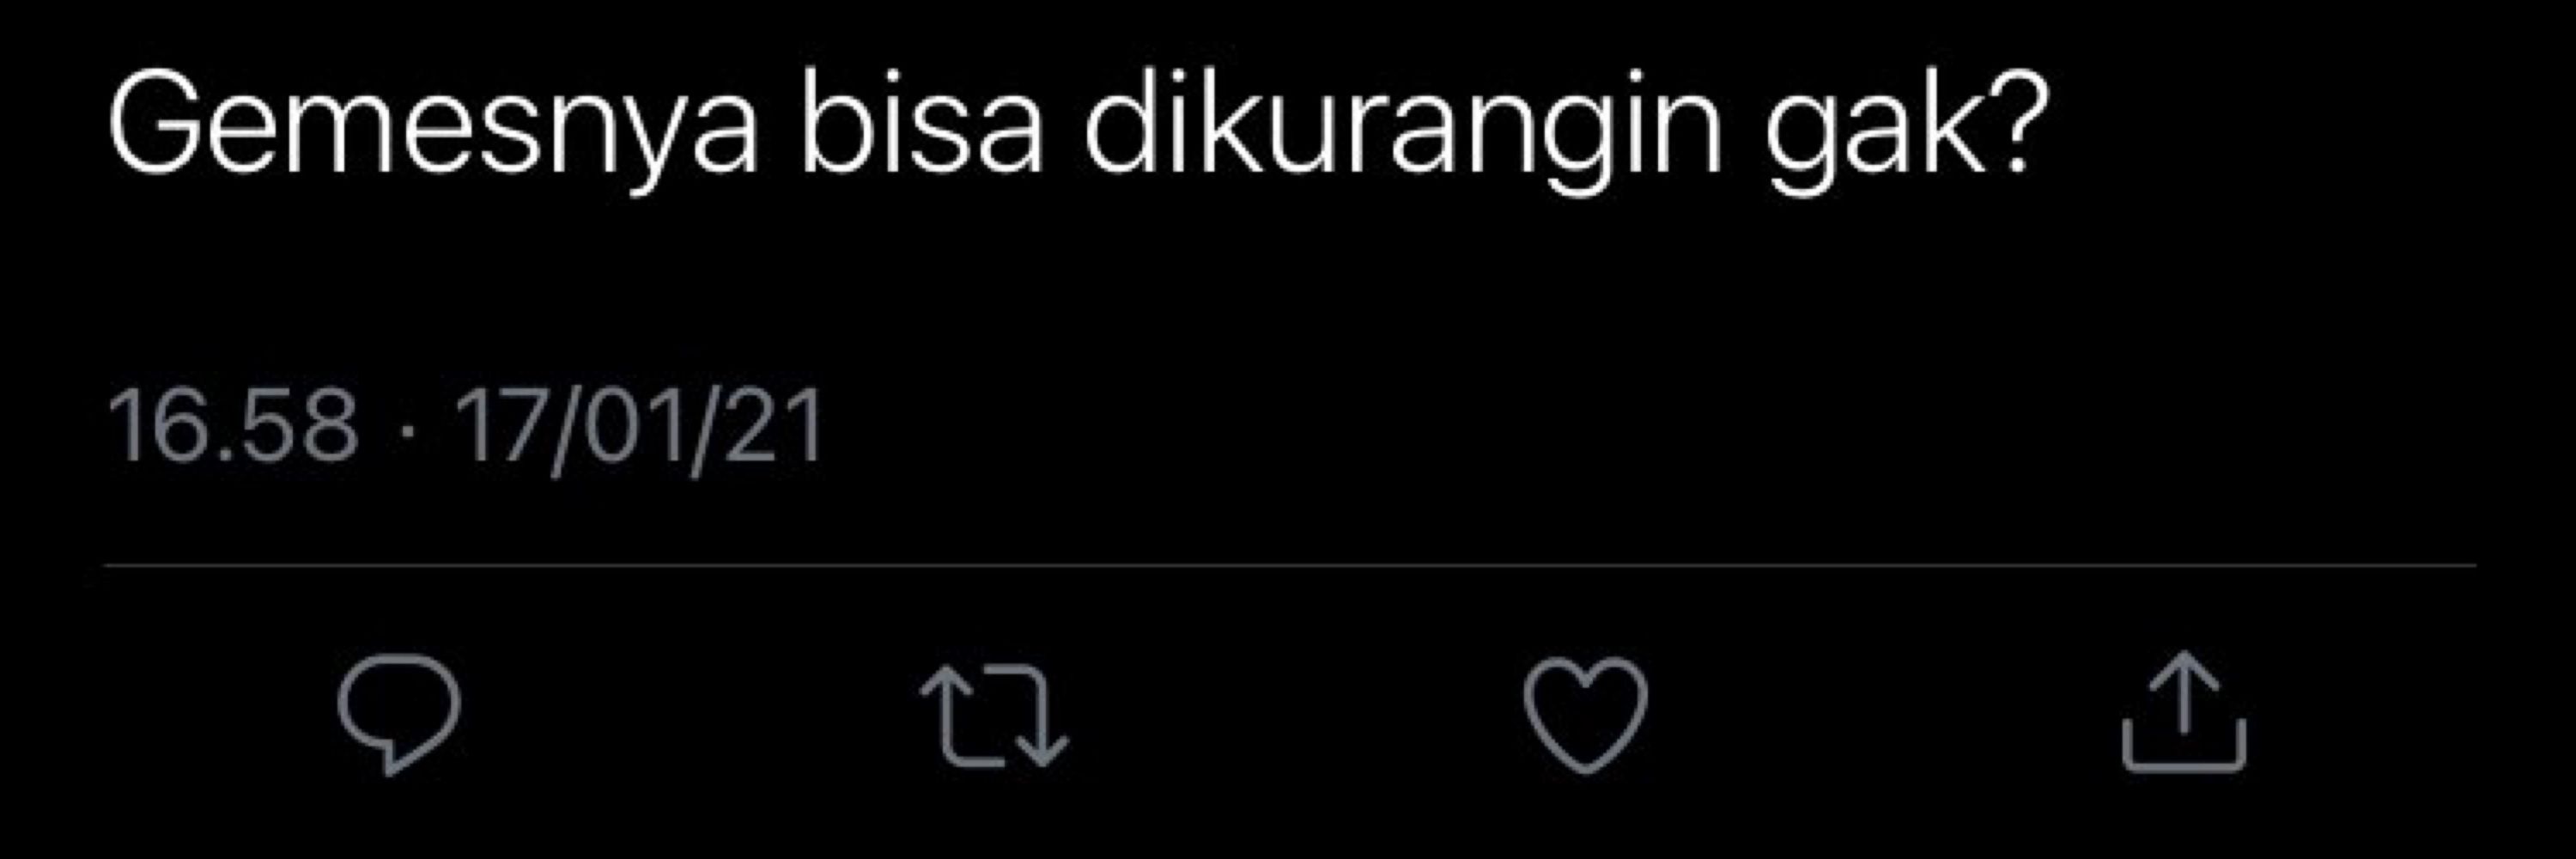Open tweet details via the gray timestamp line
The image size is (2576, 859).
tap(466, 428)
